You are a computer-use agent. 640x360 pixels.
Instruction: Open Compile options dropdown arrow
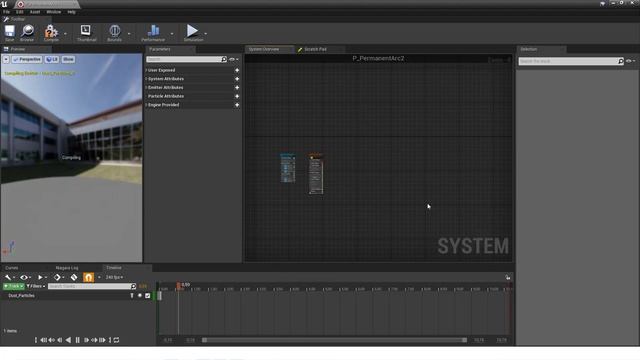pos(65,34)
